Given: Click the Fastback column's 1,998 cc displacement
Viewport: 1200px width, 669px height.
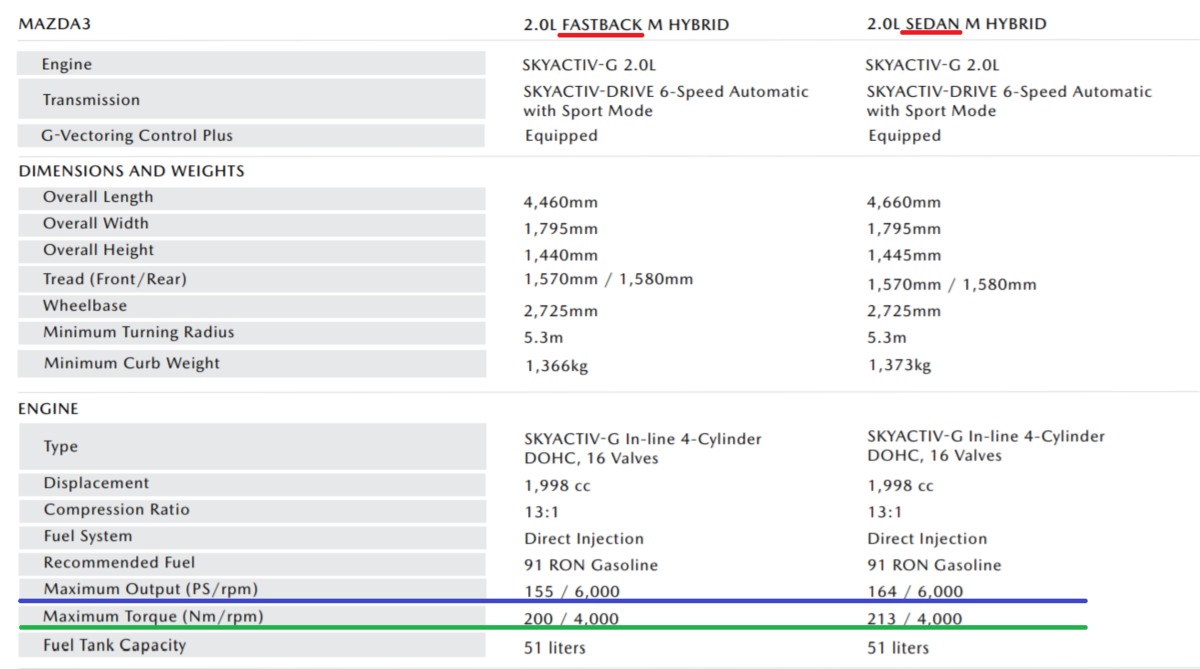Looking at the screenshot, I should click(x=557, y=486).
